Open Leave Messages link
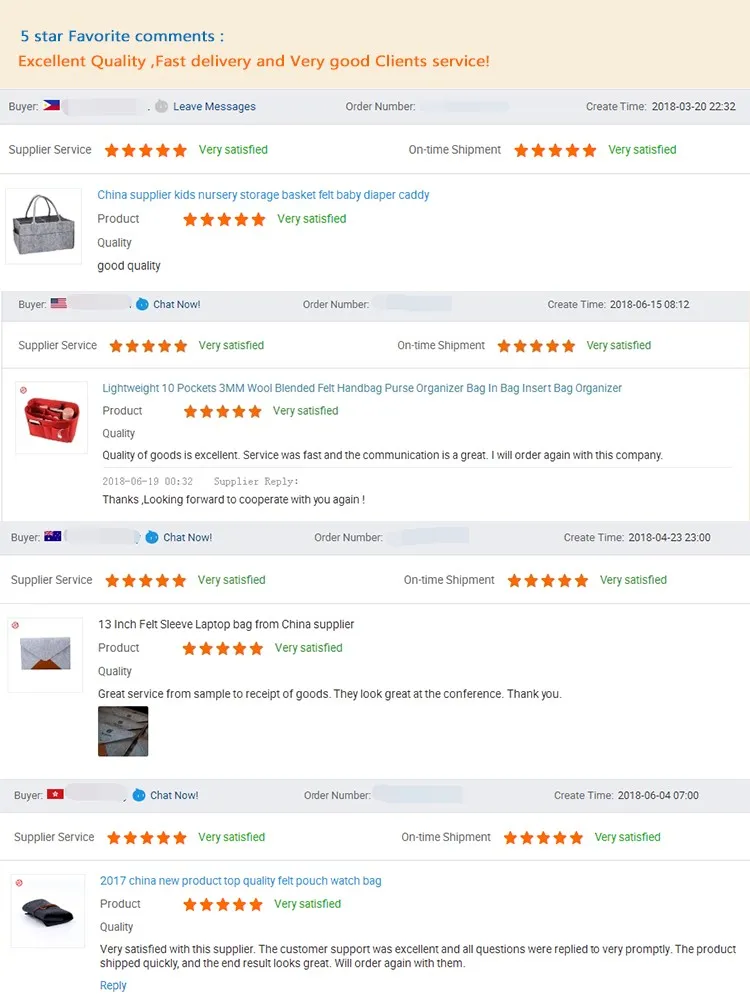The height and width of the screenshot is (1005, 750). tap(214, 107)
